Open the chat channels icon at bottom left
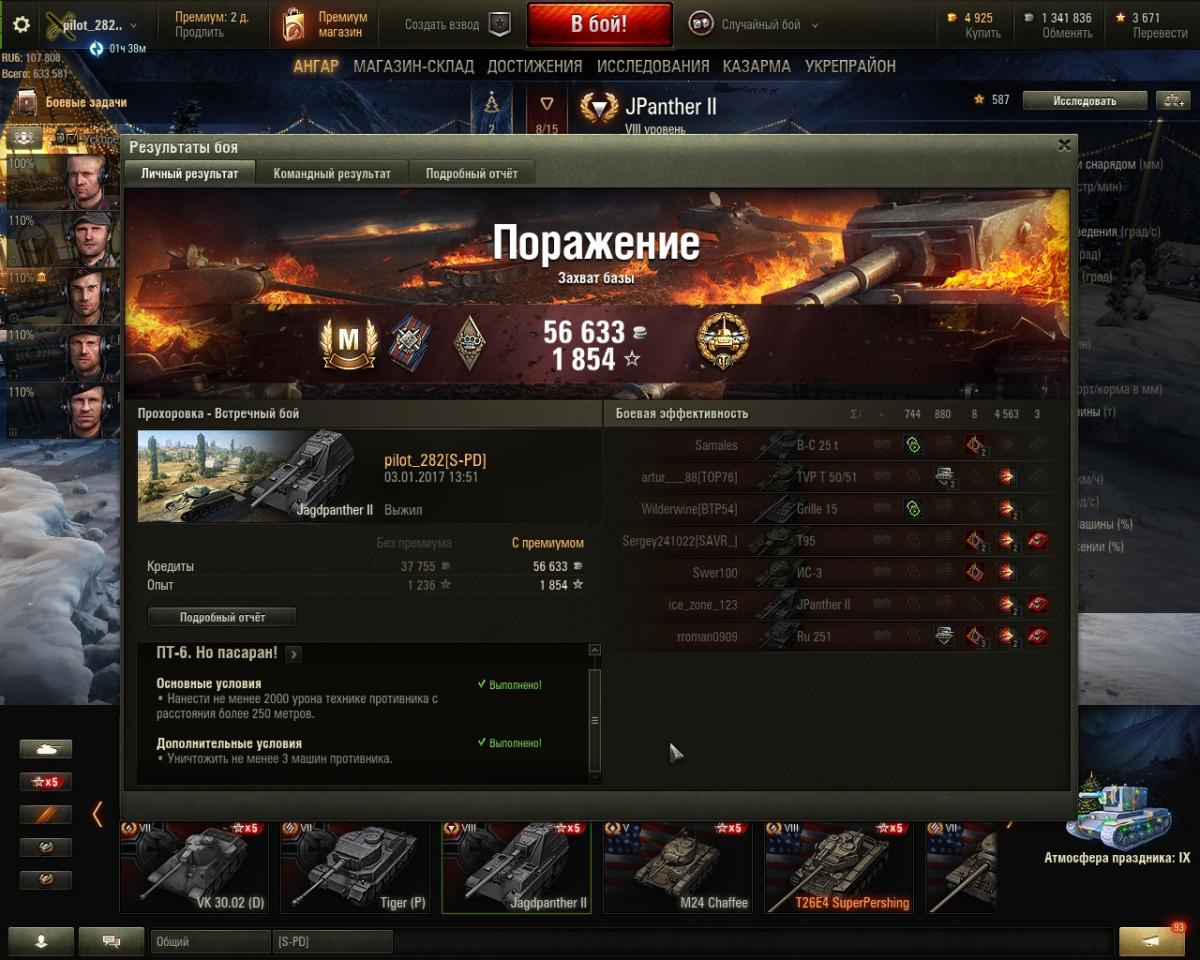 (111, 941)
